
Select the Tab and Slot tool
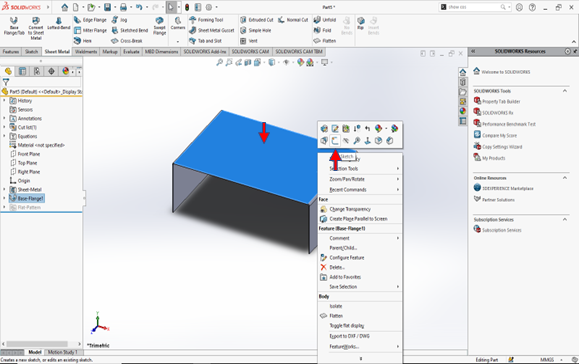point(205,41)
